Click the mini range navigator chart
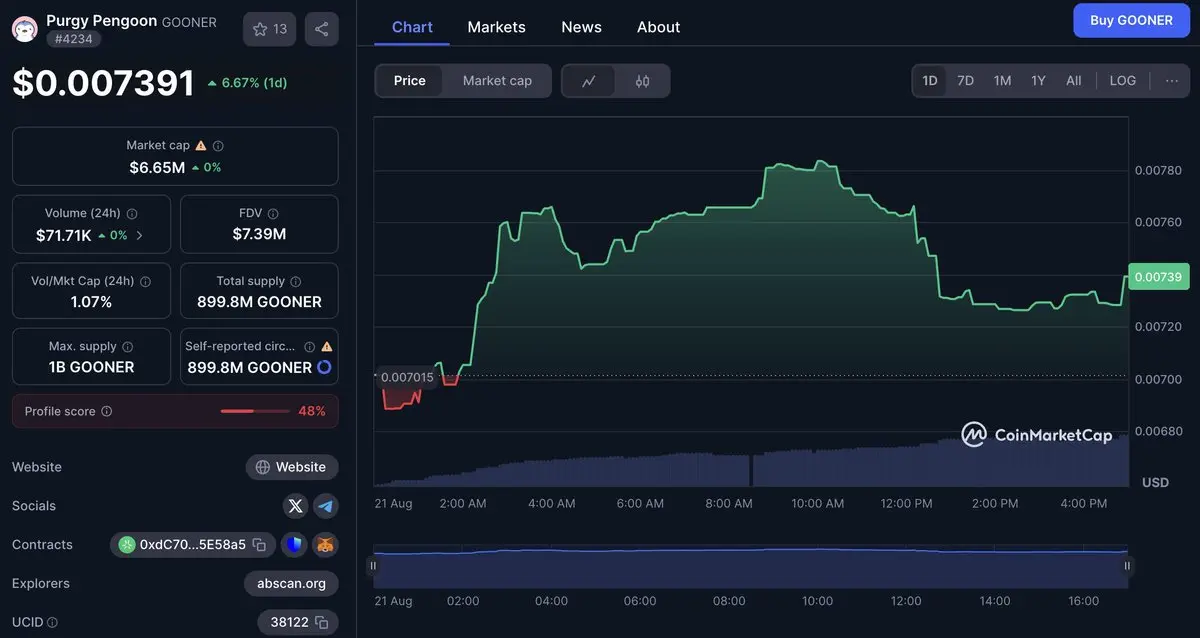The height and width of the screenshot is (638, 1200). (x=750, y=566)
